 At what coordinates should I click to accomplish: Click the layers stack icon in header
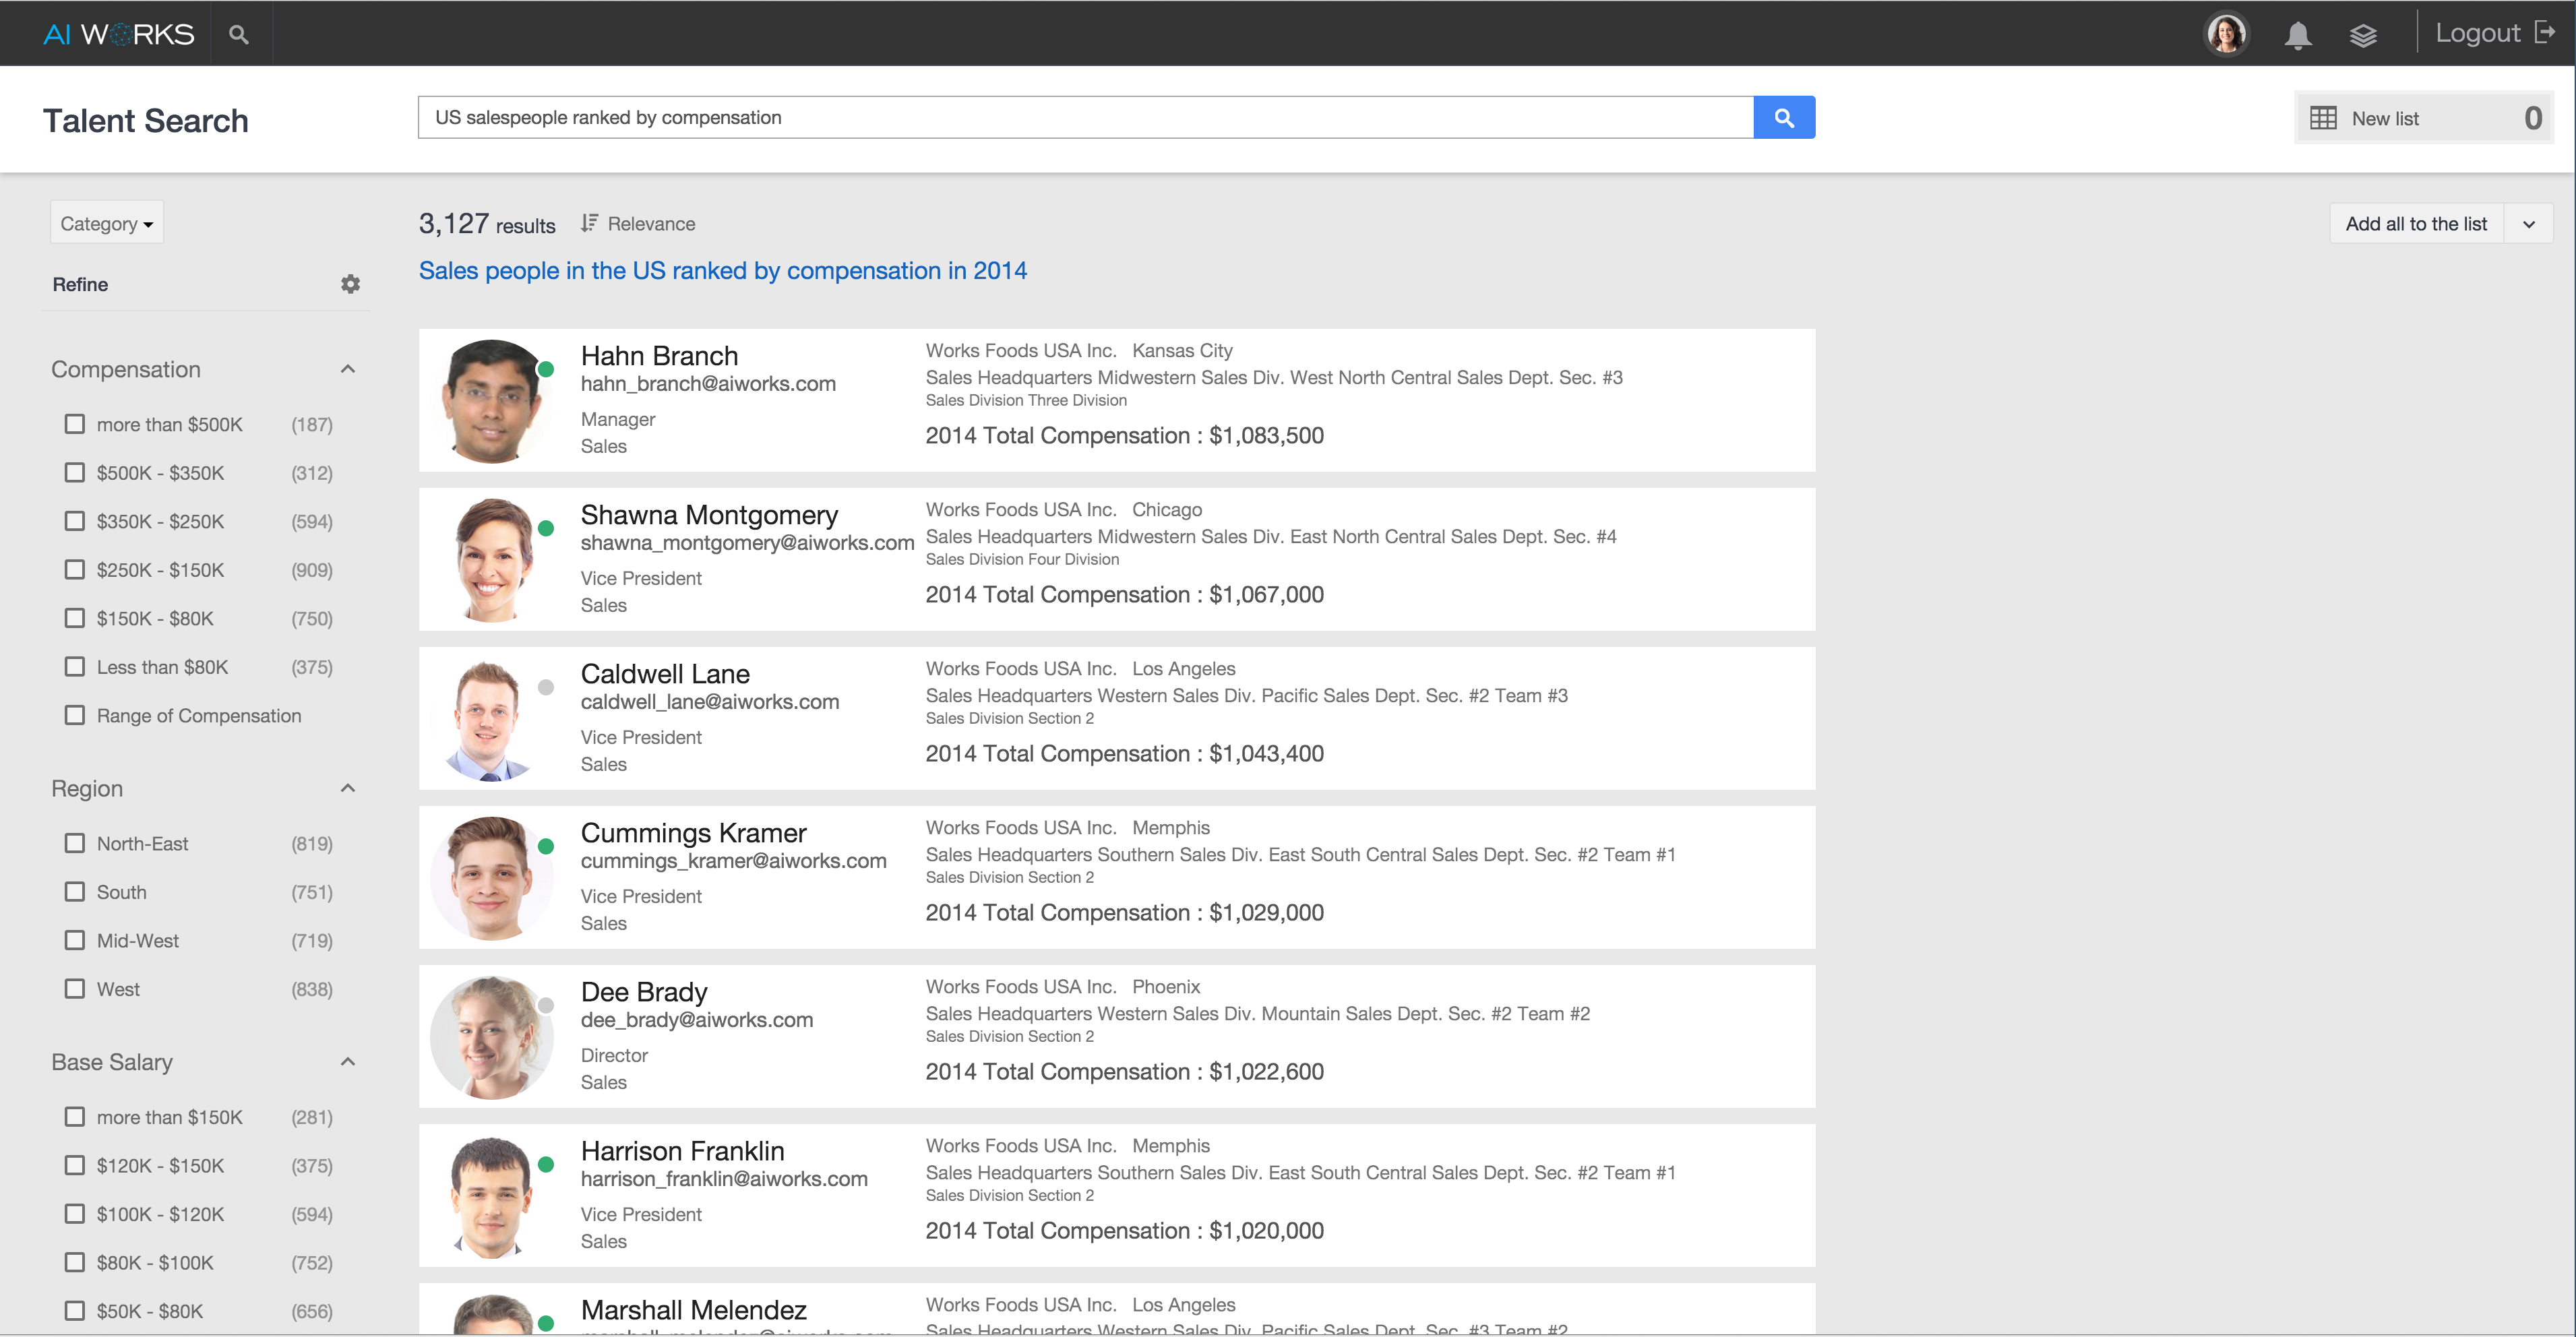(2362, 35)
